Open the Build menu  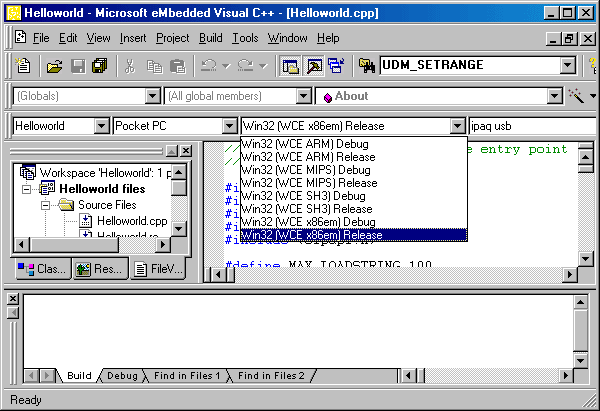coord(210,38)
